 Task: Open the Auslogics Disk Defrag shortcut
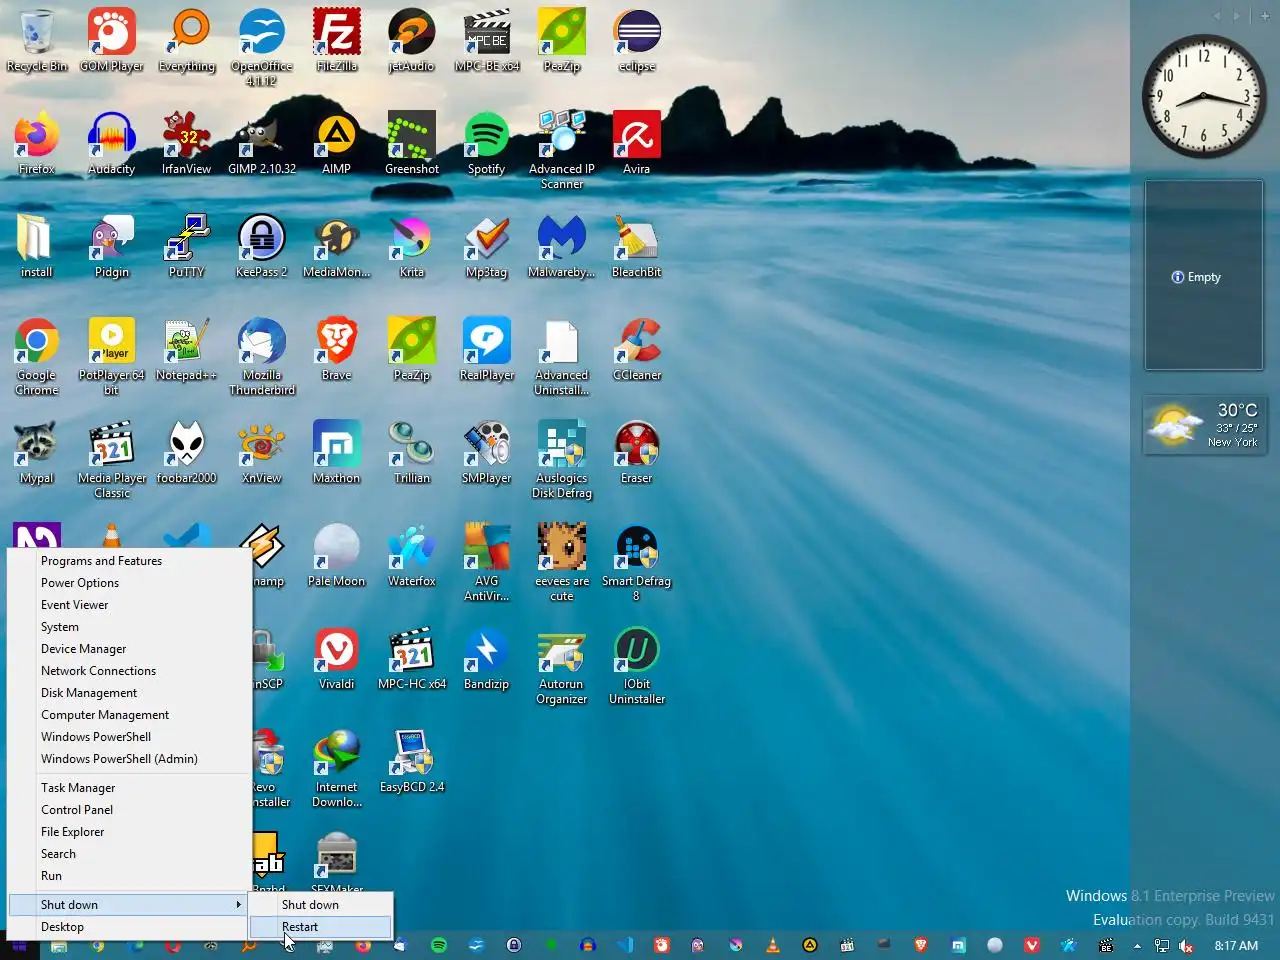[562, 459]
